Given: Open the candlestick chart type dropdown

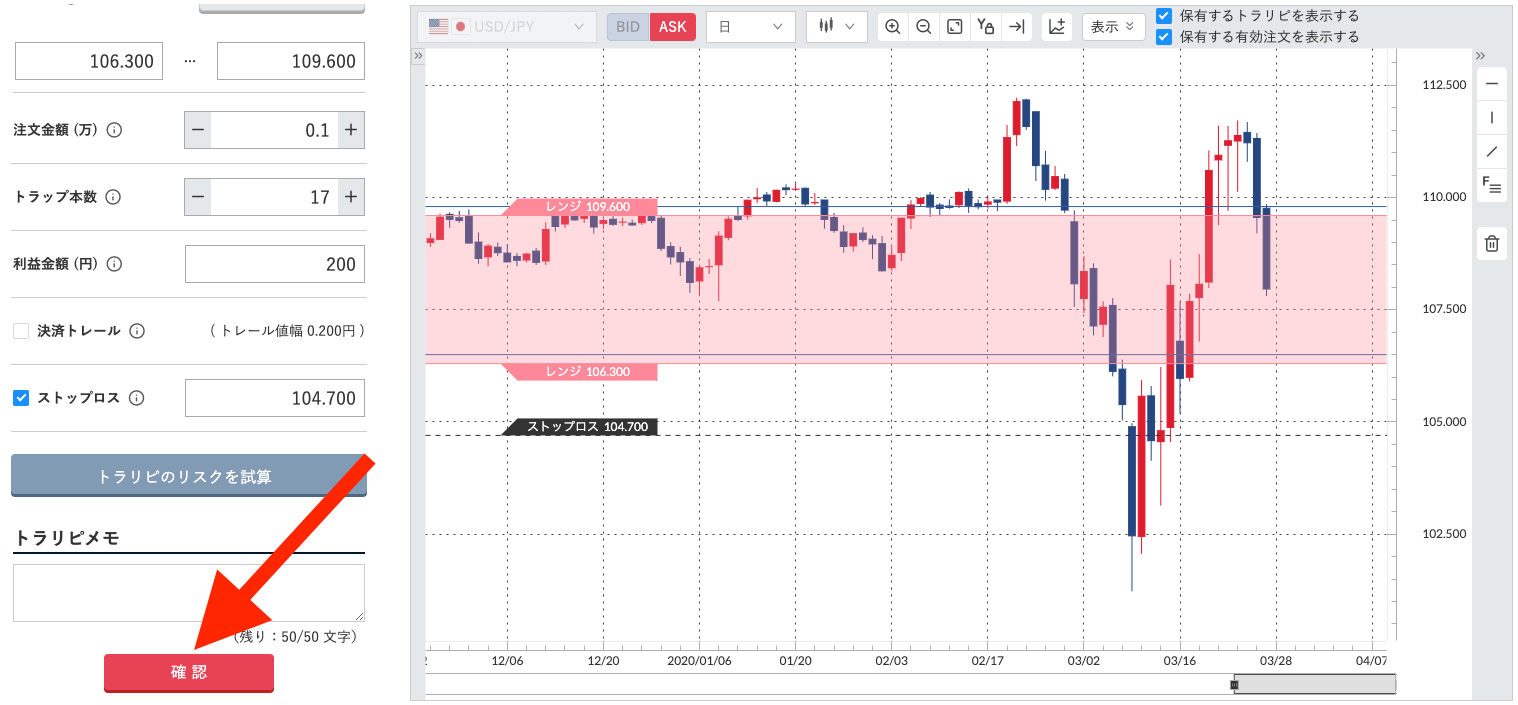Looking at the screenshot, I should [837, 27].
